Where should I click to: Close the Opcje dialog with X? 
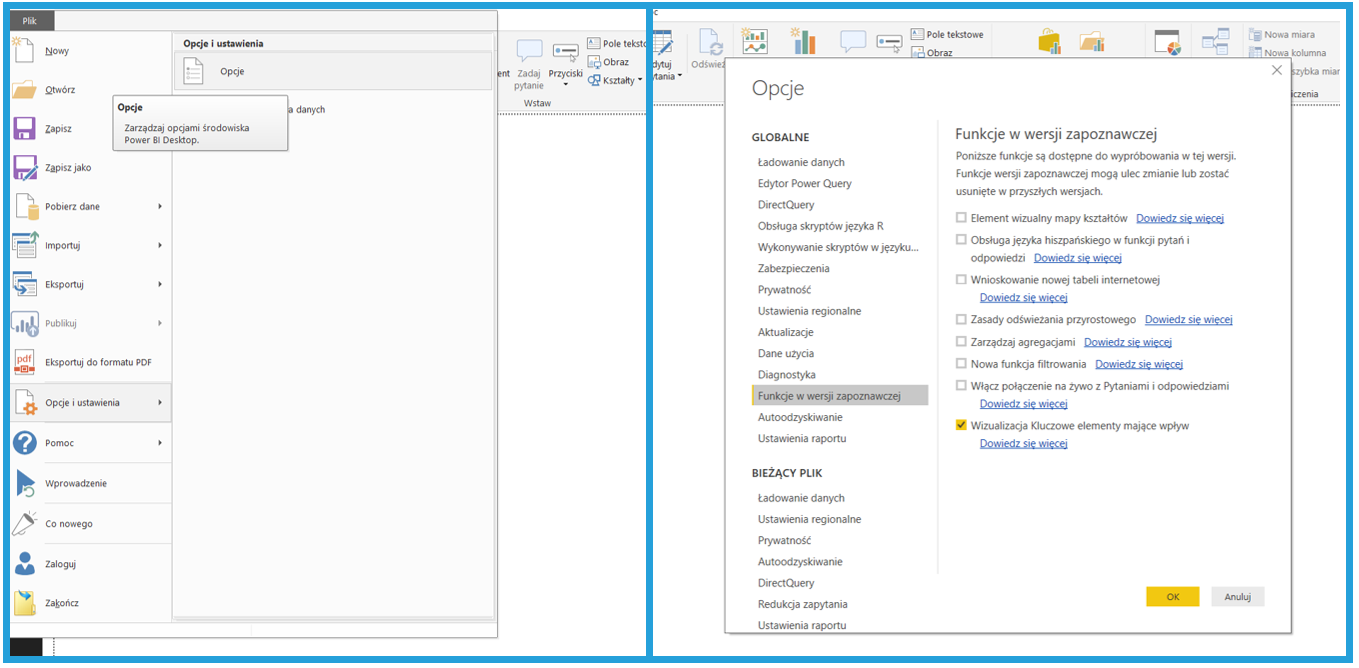click(x=1276, y=70)
